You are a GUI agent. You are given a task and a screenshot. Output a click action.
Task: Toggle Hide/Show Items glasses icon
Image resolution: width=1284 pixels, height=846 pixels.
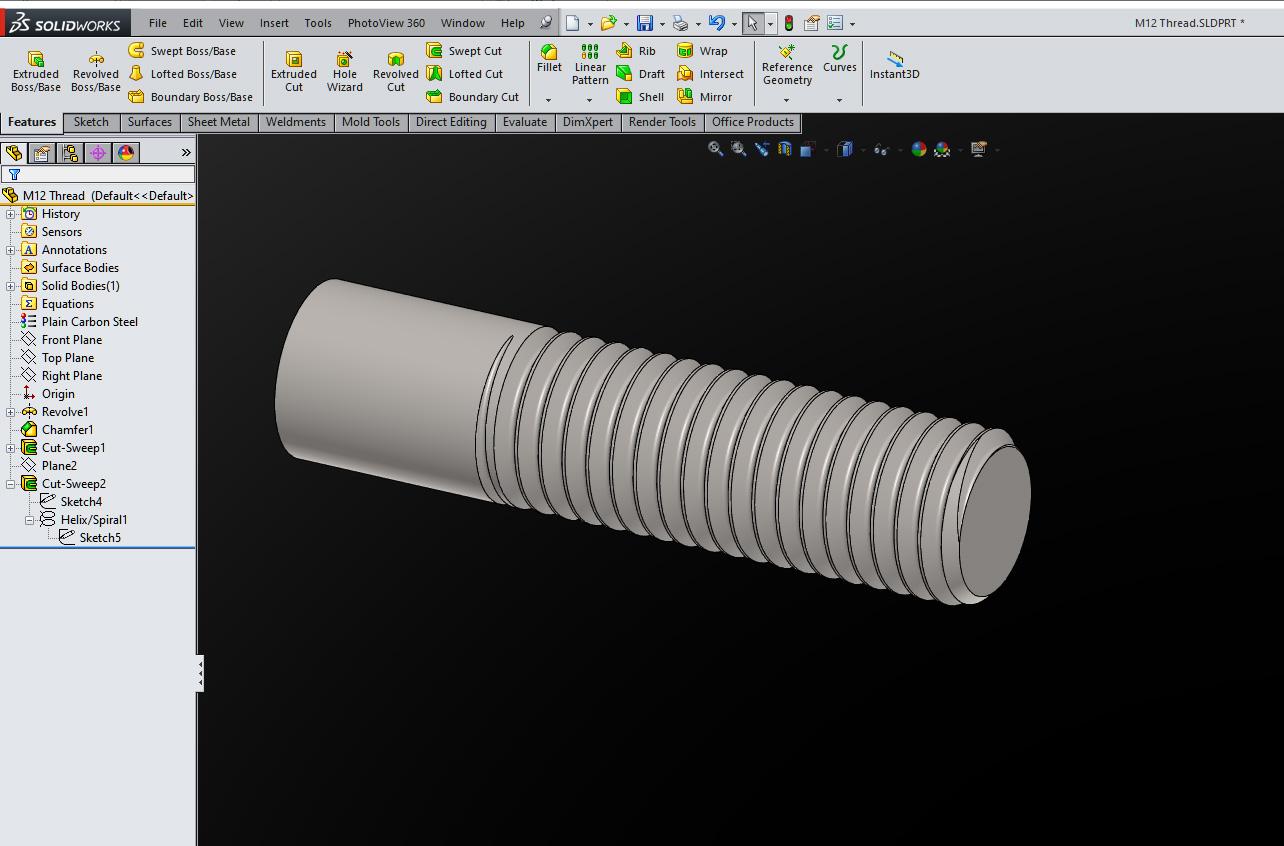(x=881, y=148)
